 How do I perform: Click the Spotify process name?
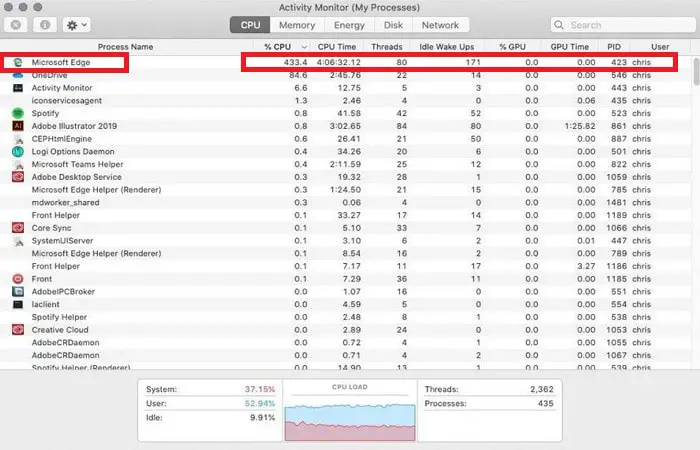(45, 113)
